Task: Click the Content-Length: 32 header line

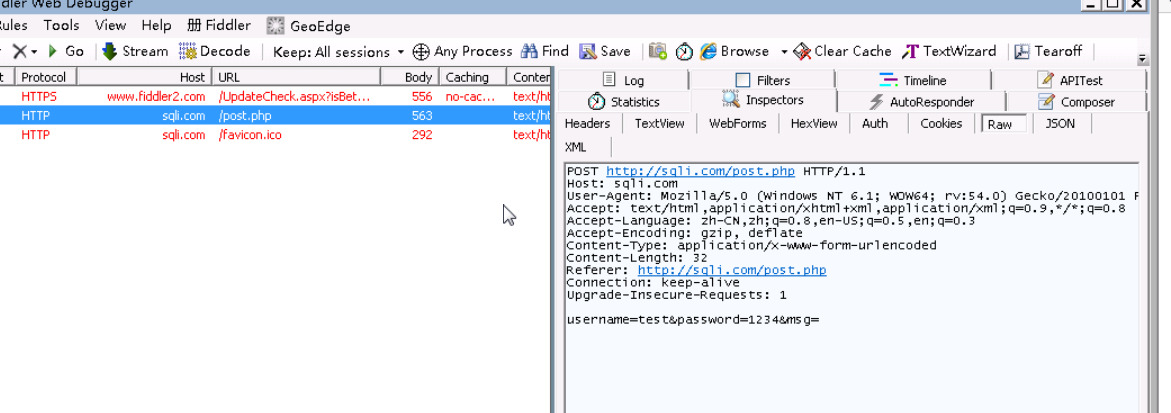Action: click(x=637, y=258)
